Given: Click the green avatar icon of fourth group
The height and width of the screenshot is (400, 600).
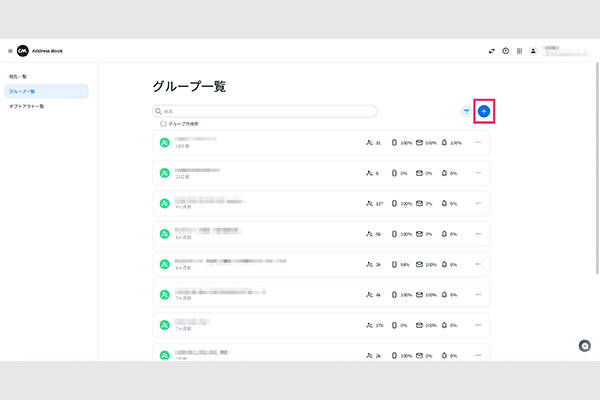Looking at the screenshot, I should 164,234.
